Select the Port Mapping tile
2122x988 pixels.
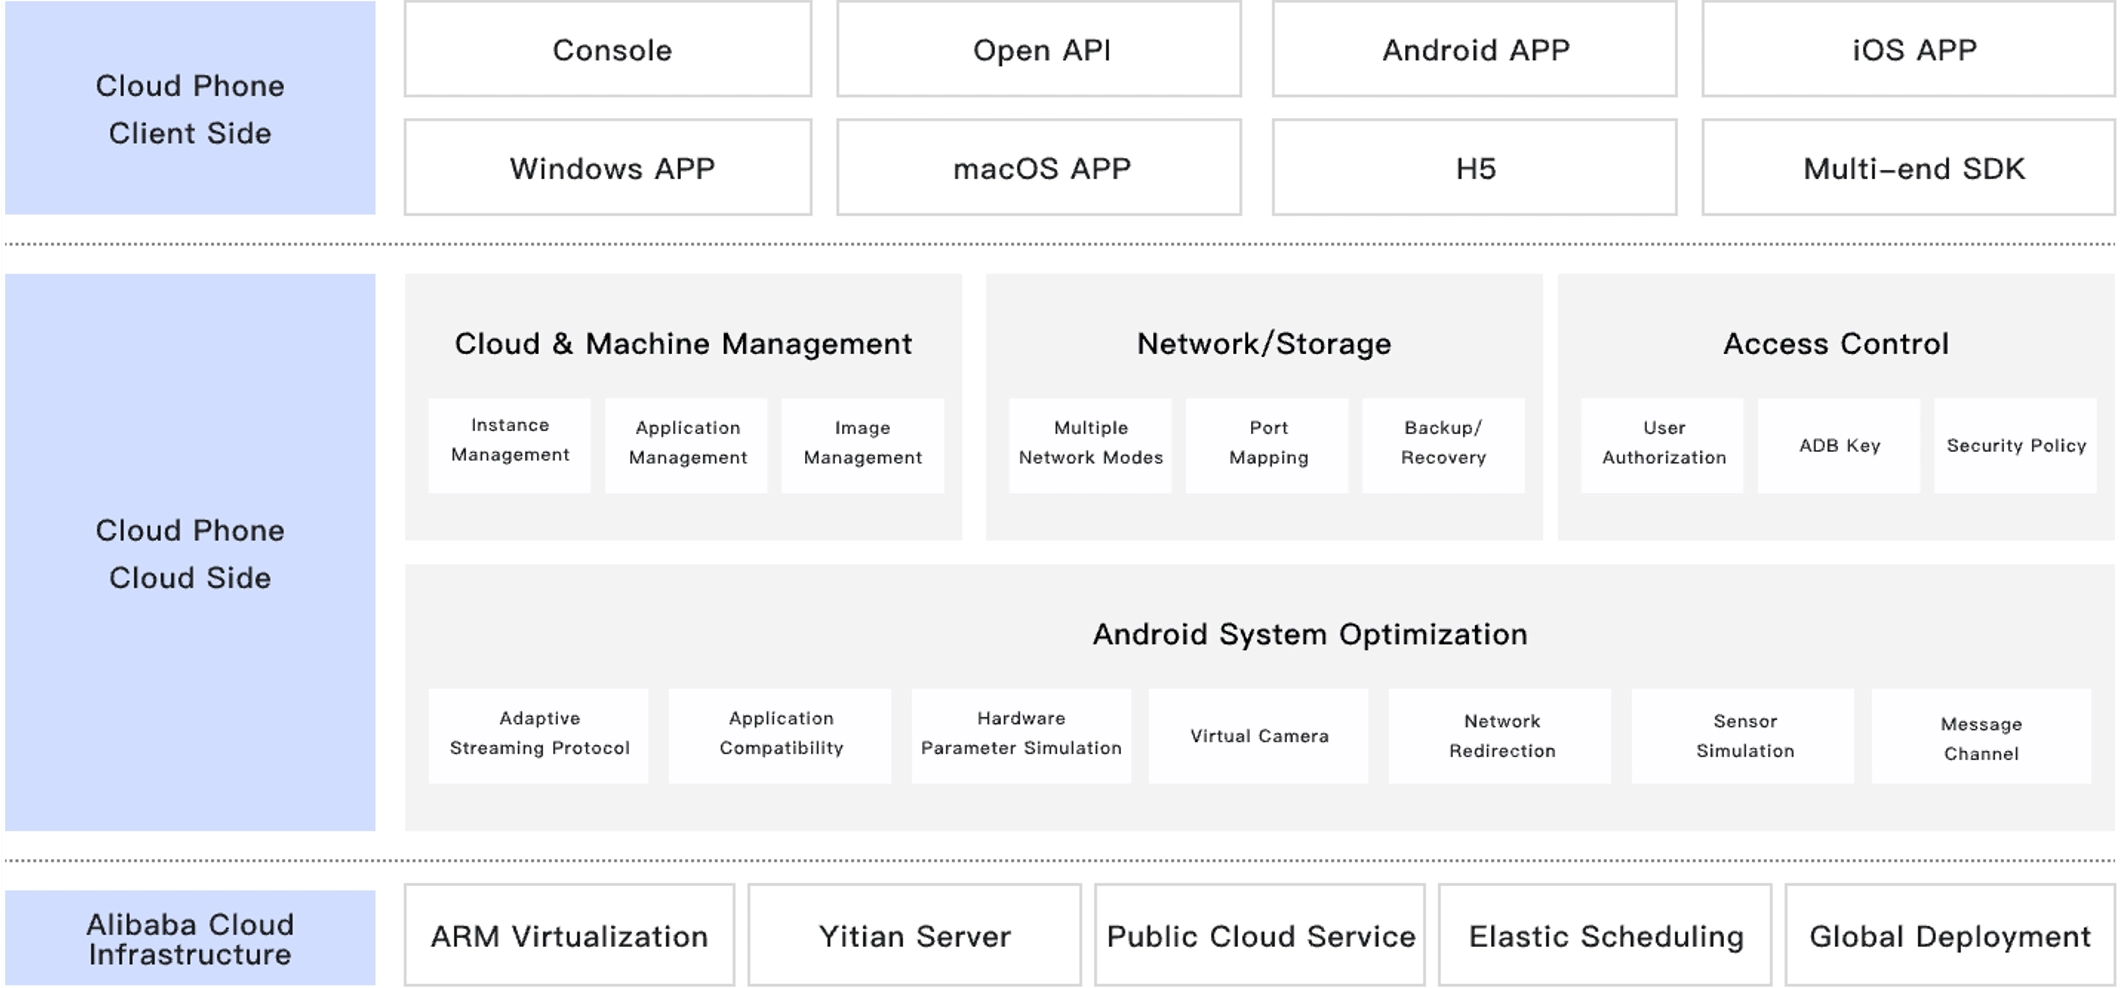1267,445
